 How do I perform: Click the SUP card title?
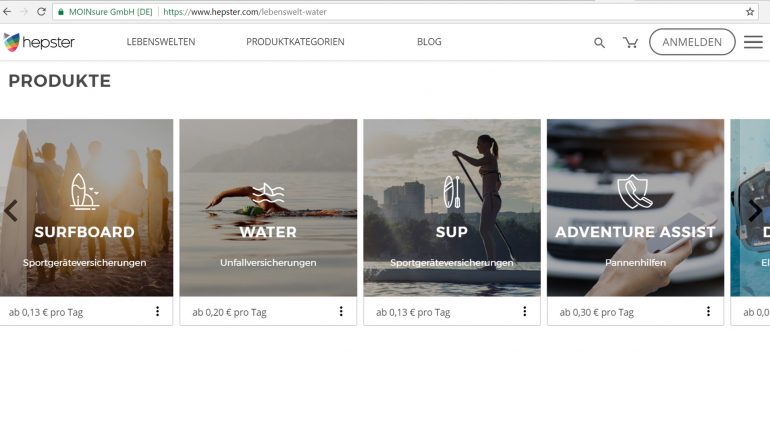[x=452, y=232]
